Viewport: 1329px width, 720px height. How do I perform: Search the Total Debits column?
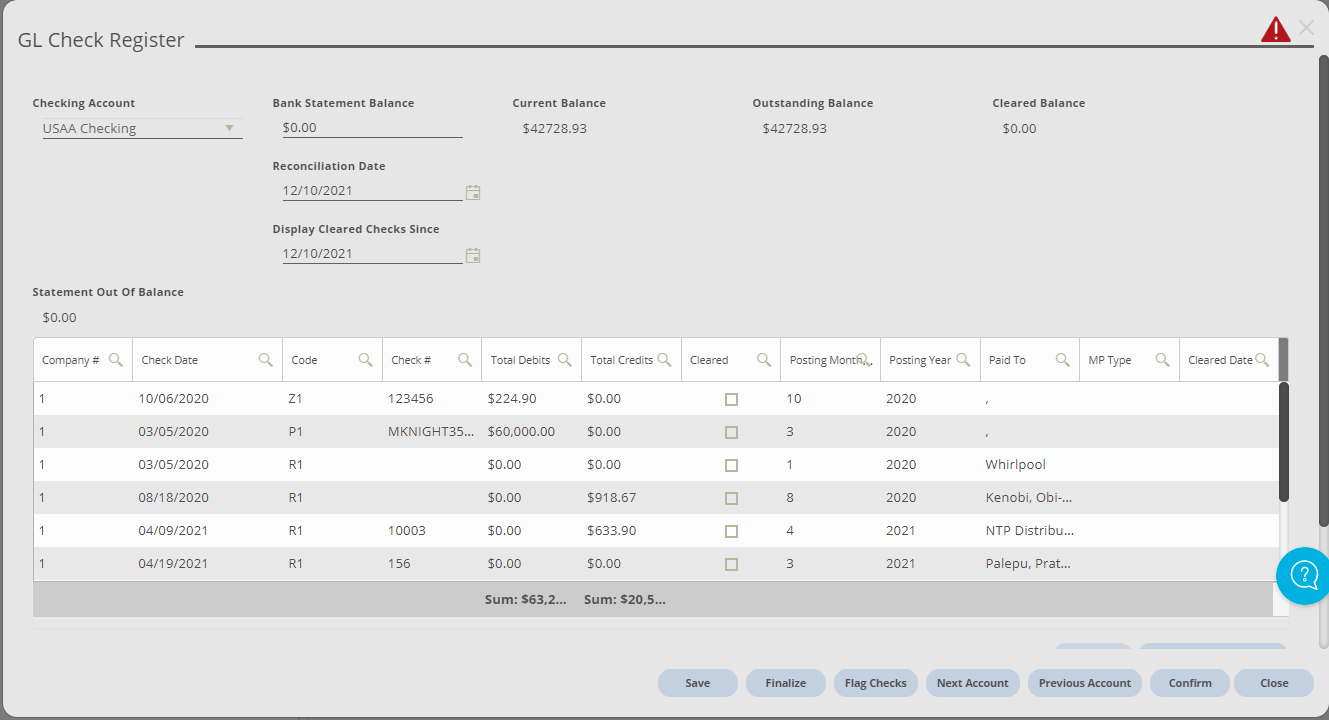tap(564, 360)
